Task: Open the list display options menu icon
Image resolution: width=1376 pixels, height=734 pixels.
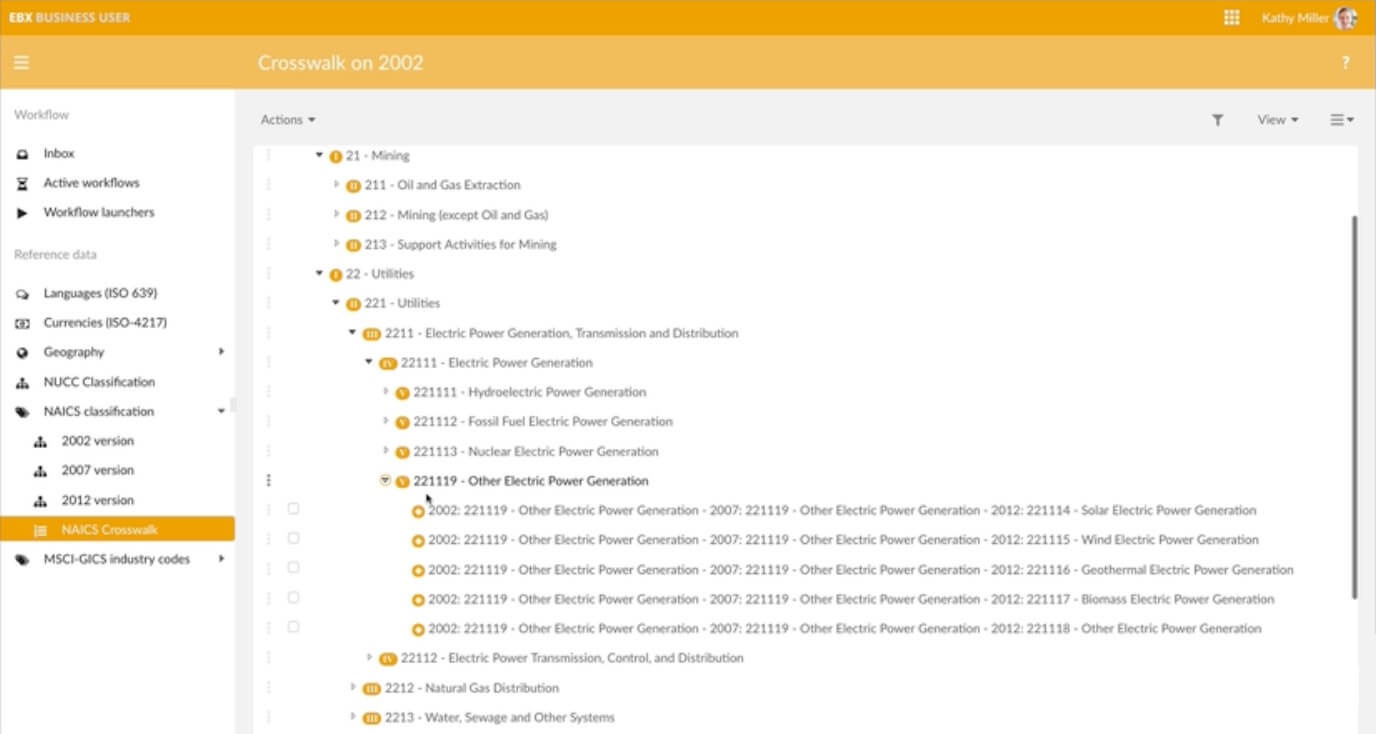Action: pyautogui.click(x=1341, y=120)
